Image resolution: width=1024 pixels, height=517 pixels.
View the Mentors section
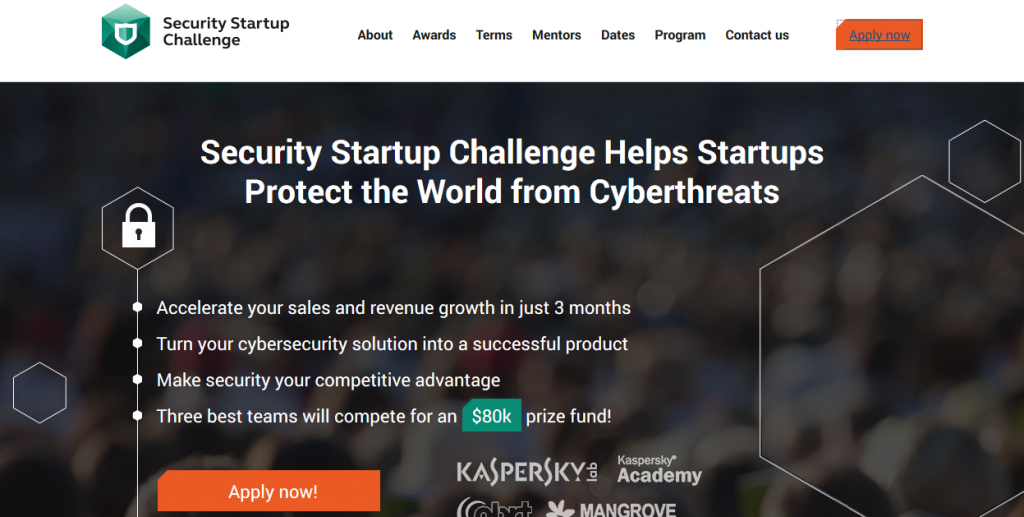click(556, 35)
